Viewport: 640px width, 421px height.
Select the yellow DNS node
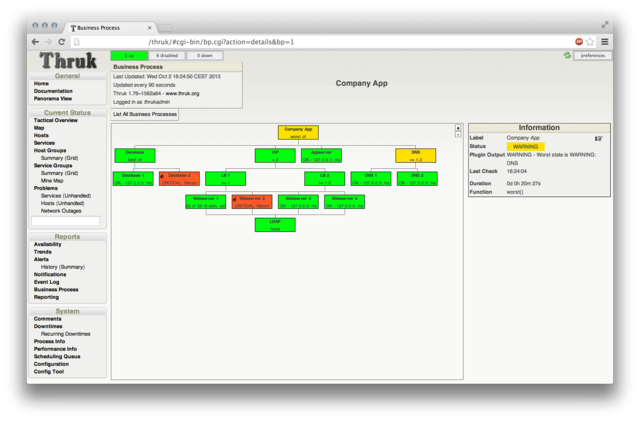416,156
